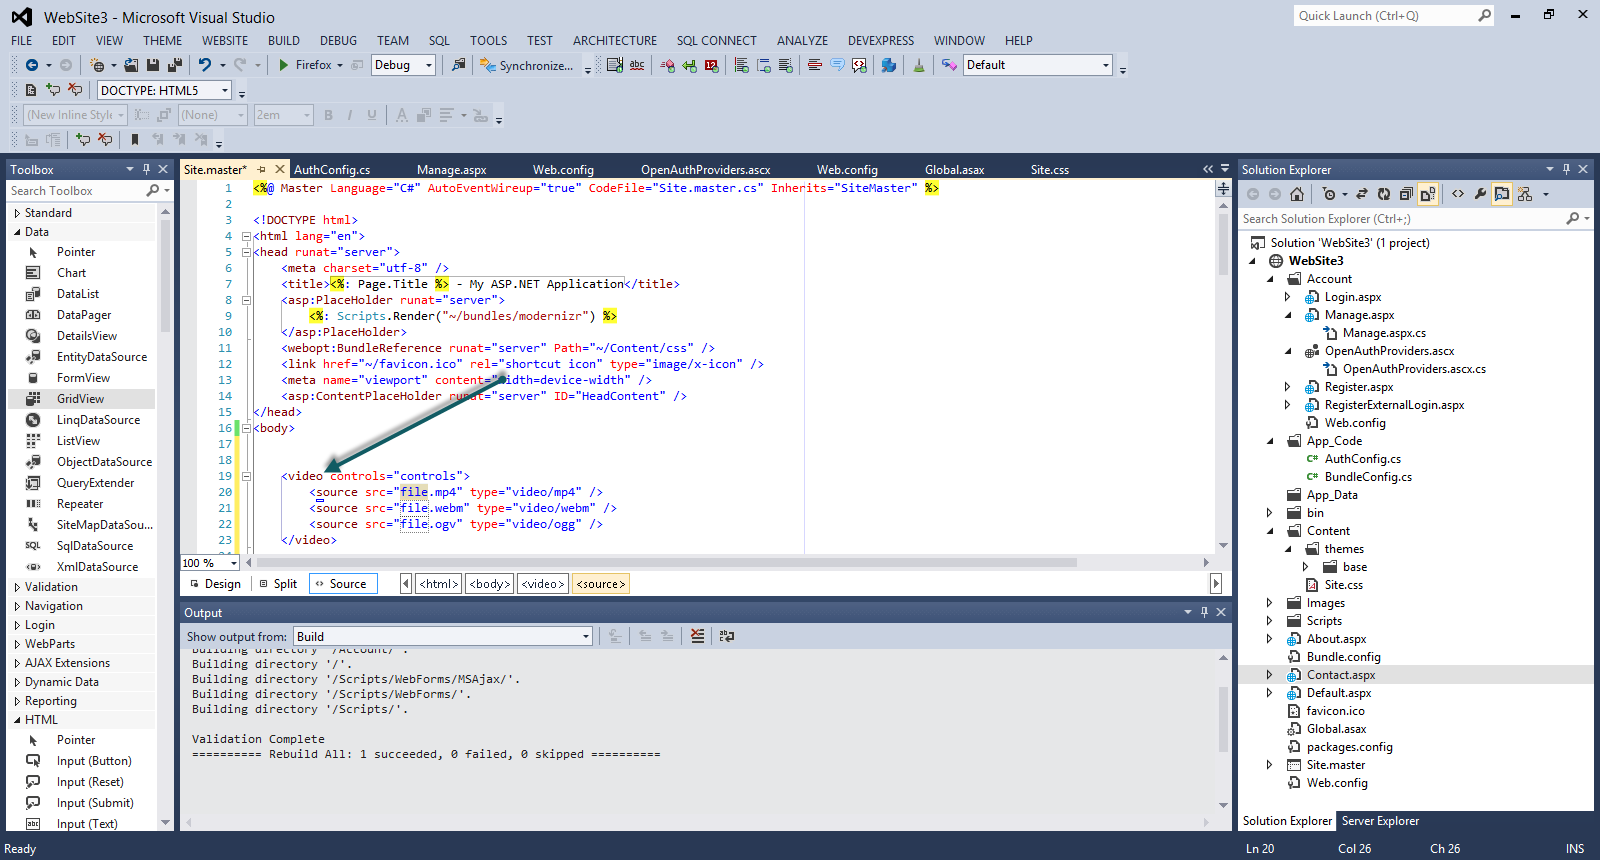The height and width of the screenshot is (860, 1600).
Task: Click the New Web Site icon
Action: [x=97, y=65]
